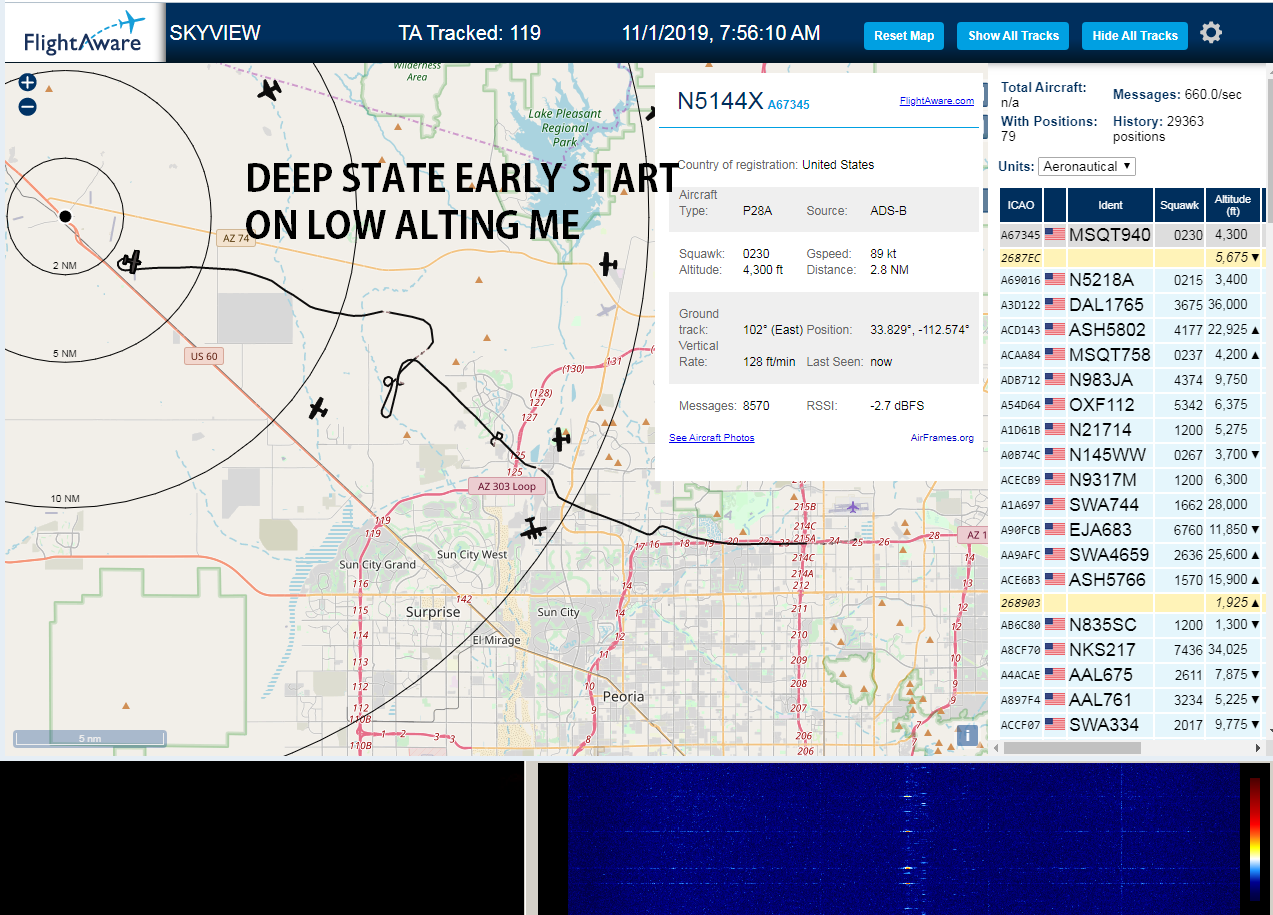Image resolution: width=1273 pixels, height=915 pixels.
Task: Click the SKYVIEW title text
Action: 215,33
